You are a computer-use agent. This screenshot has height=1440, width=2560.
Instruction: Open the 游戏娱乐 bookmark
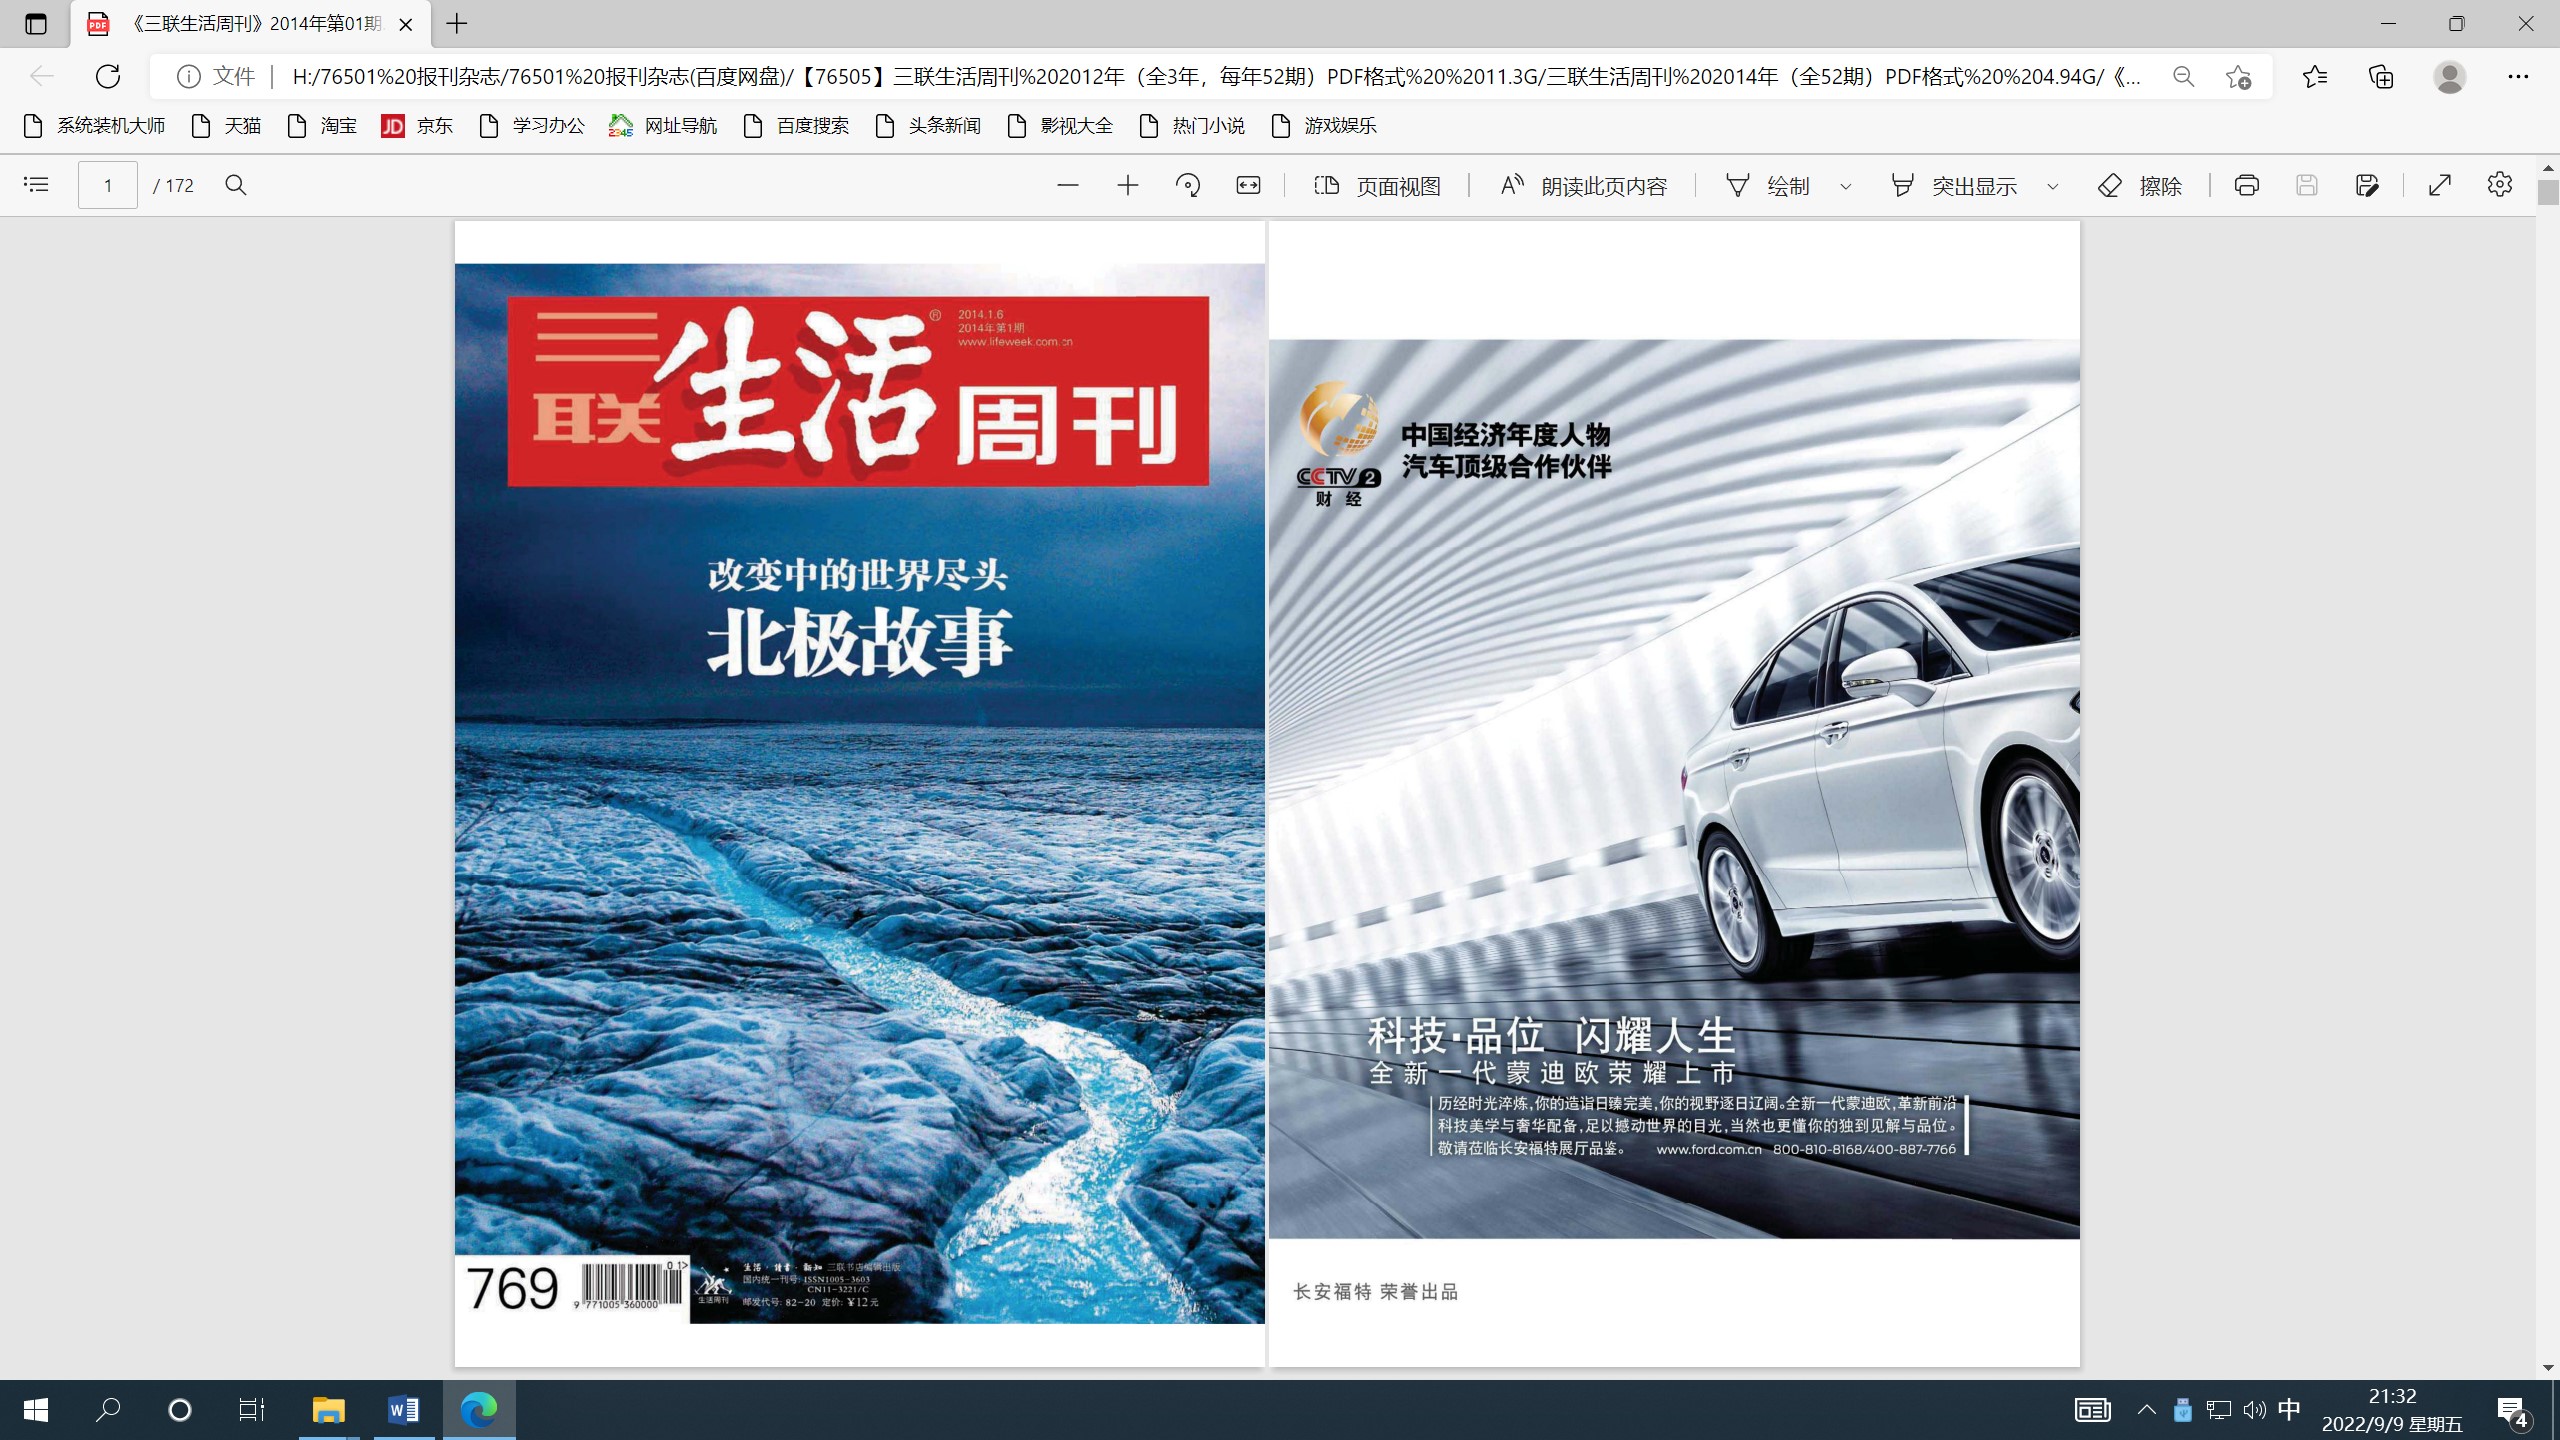(x=1324, y=126)
